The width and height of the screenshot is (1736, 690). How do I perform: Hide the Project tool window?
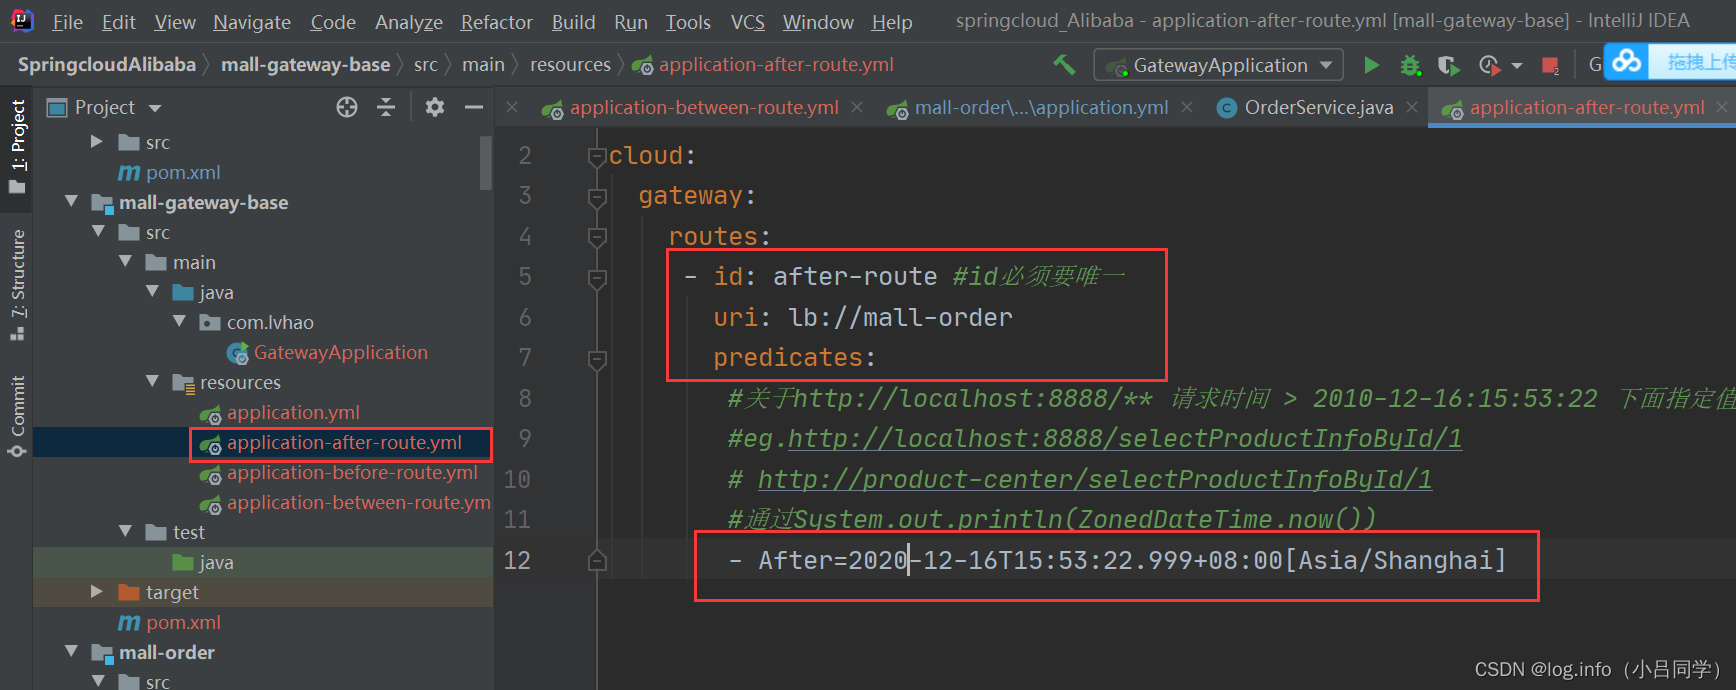(474, 107)
